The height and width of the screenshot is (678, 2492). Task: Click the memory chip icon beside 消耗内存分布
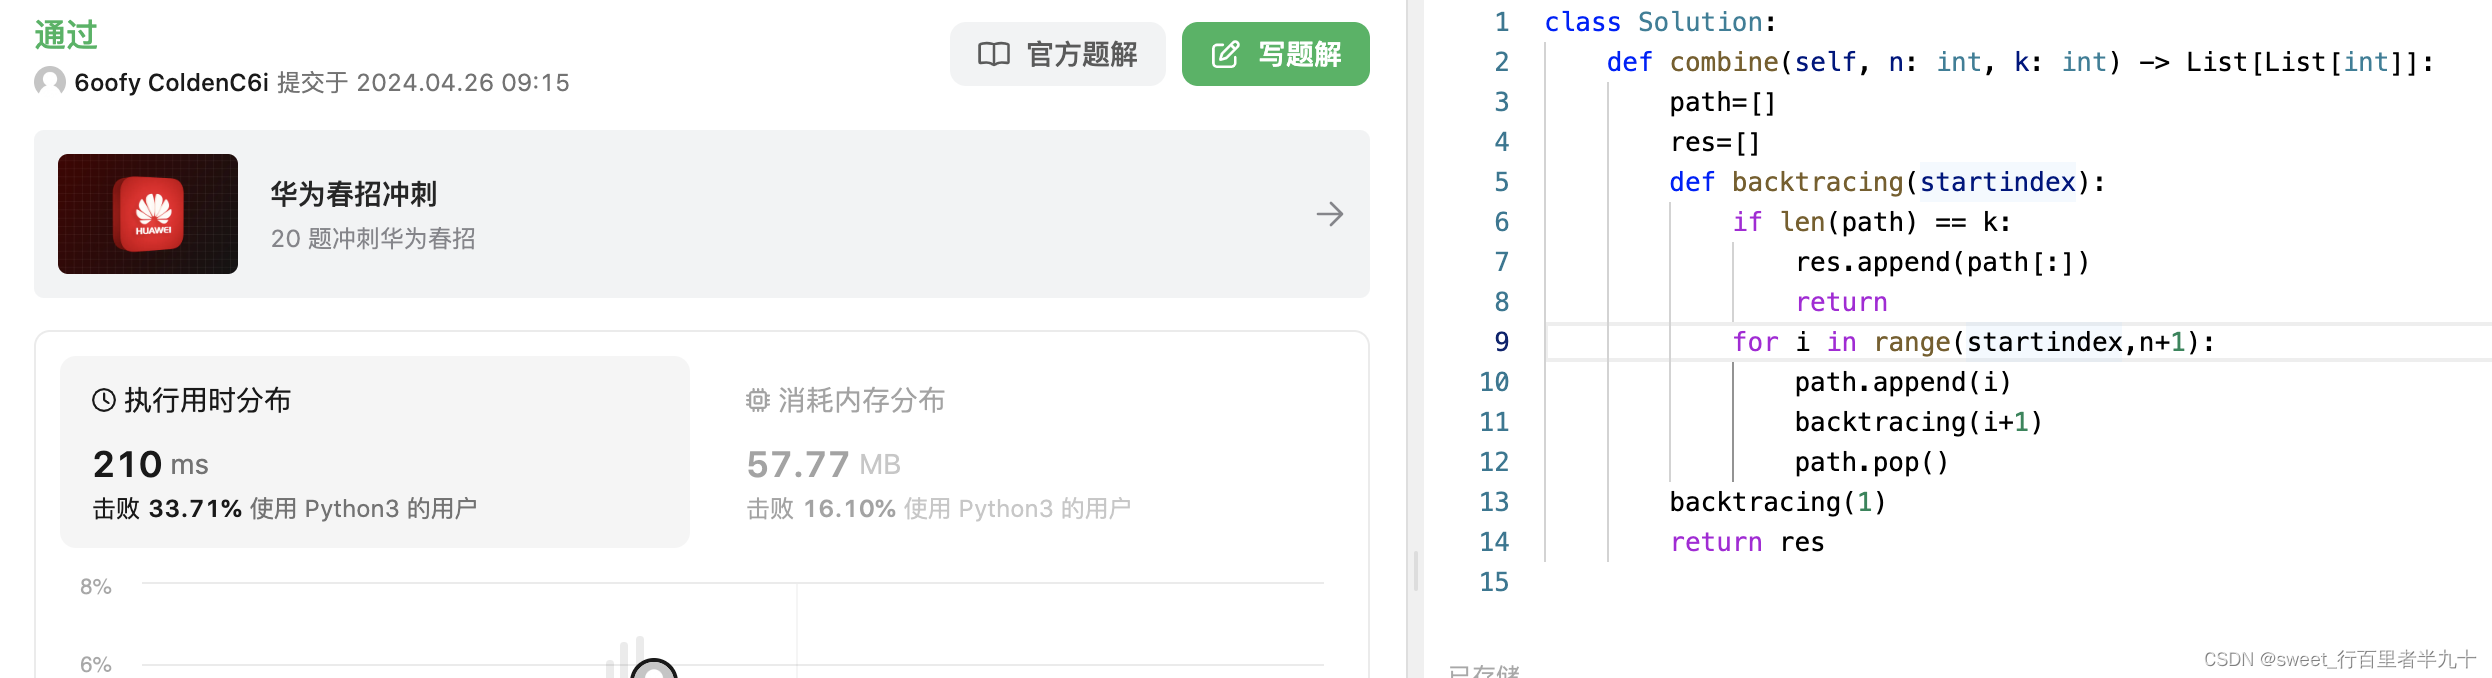(x=757, y=399)
